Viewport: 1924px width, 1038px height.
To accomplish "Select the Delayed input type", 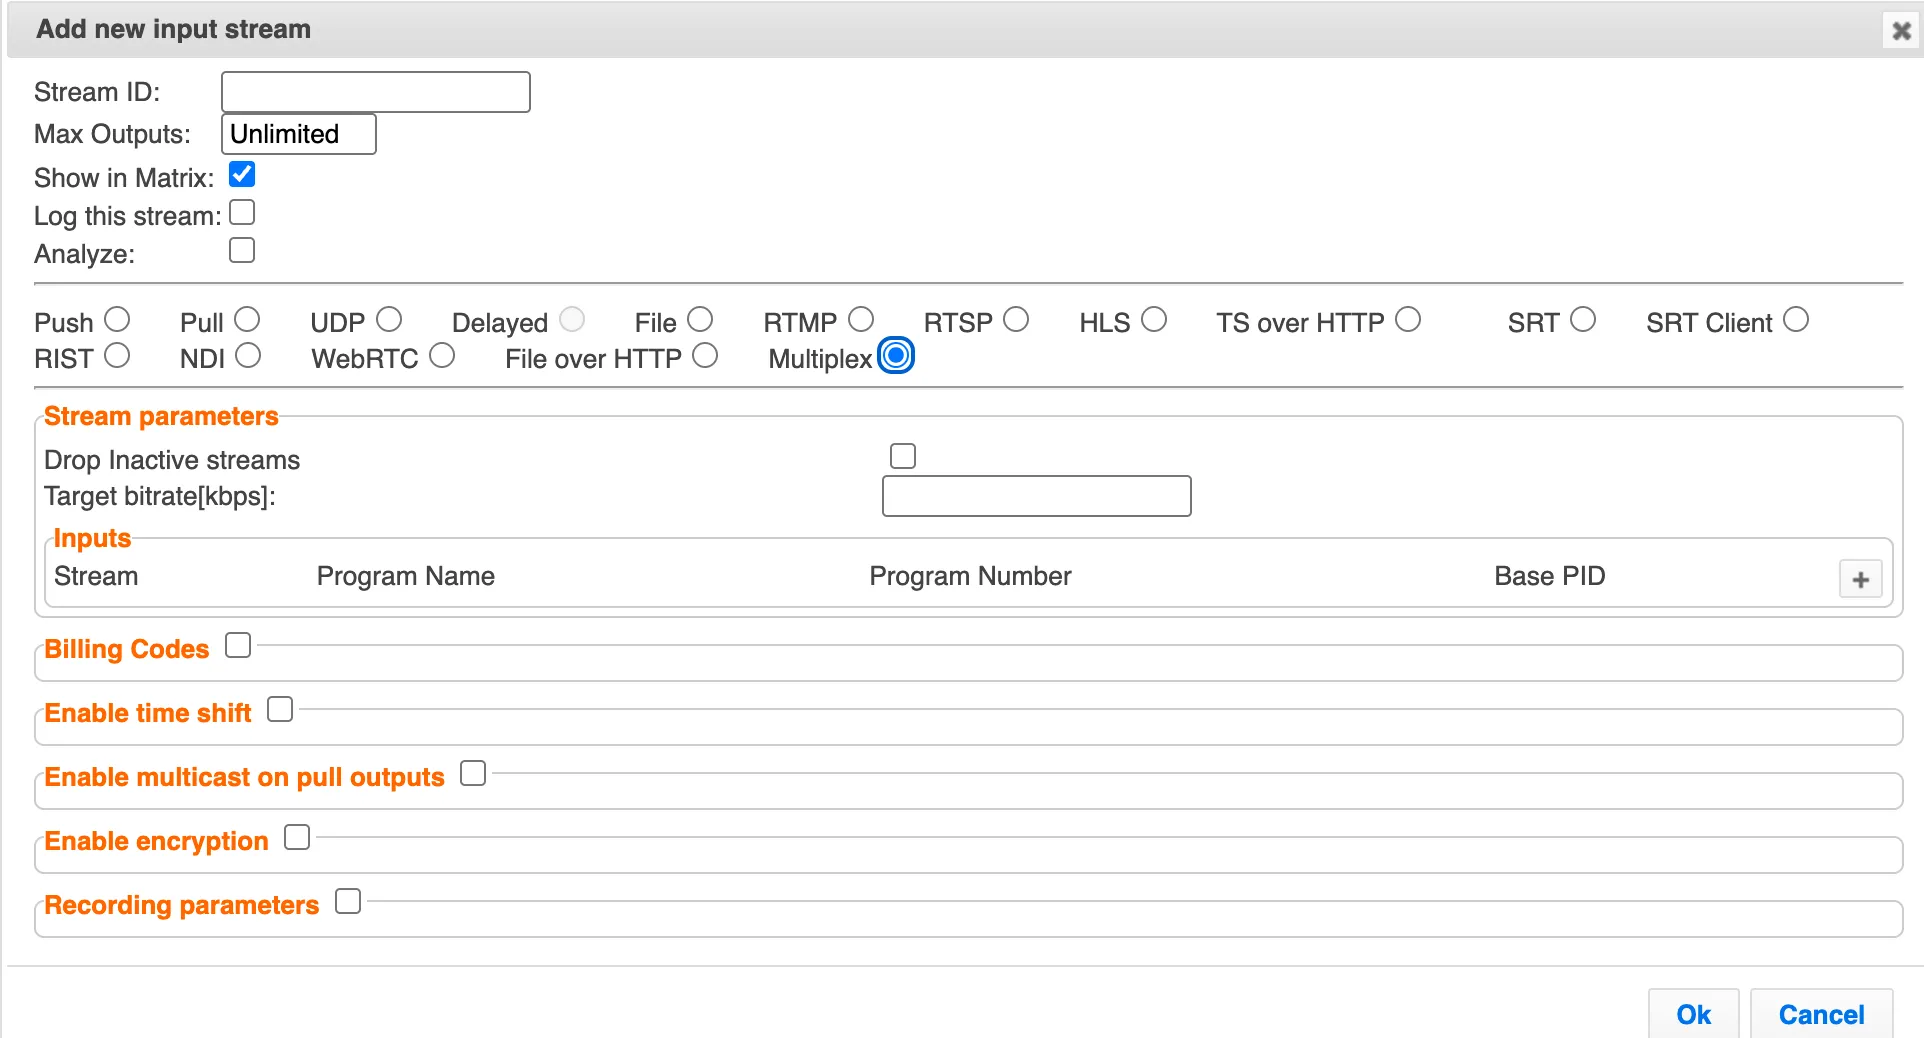I will (572, 320).
